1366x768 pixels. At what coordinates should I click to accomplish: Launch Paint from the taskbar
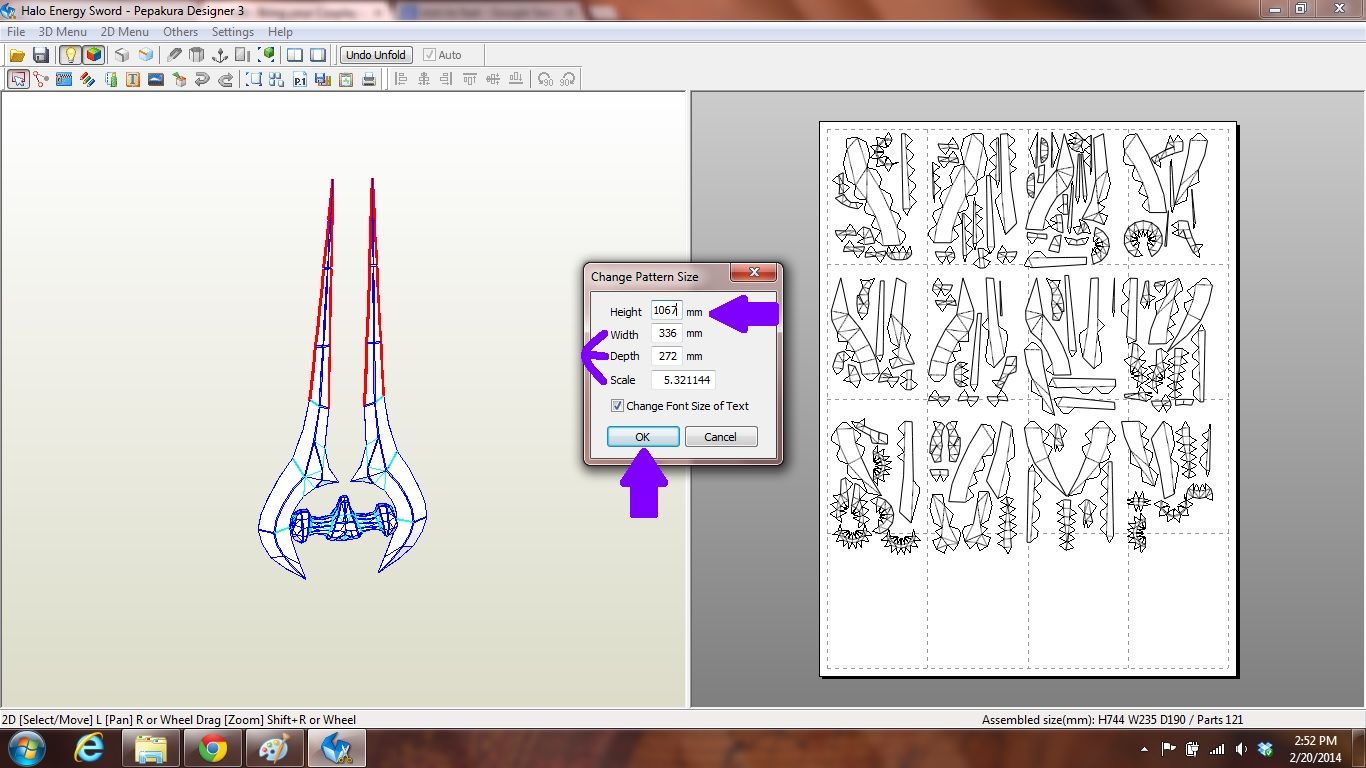273,747
